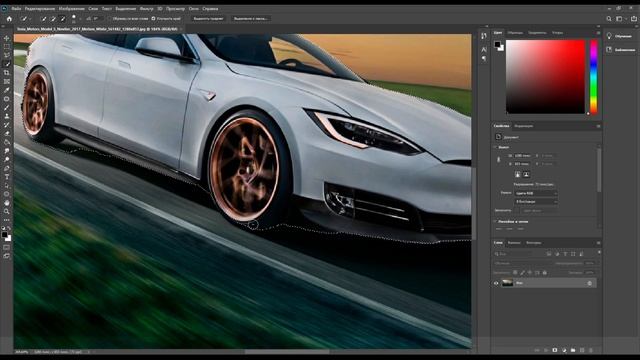Select the Clone Stamp tool

[7, 116]
